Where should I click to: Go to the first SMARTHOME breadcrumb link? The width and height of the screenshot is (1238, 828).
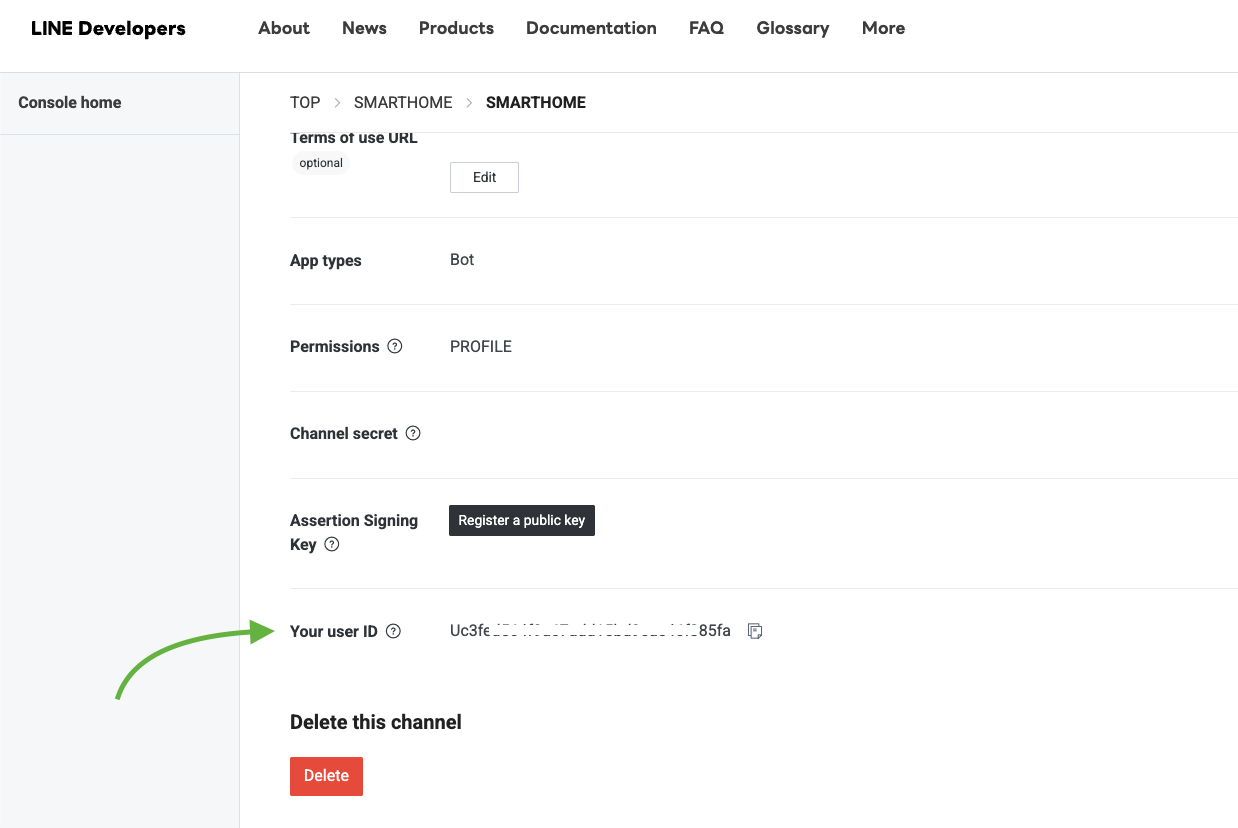pyautogui.click(x=403, y=102)
